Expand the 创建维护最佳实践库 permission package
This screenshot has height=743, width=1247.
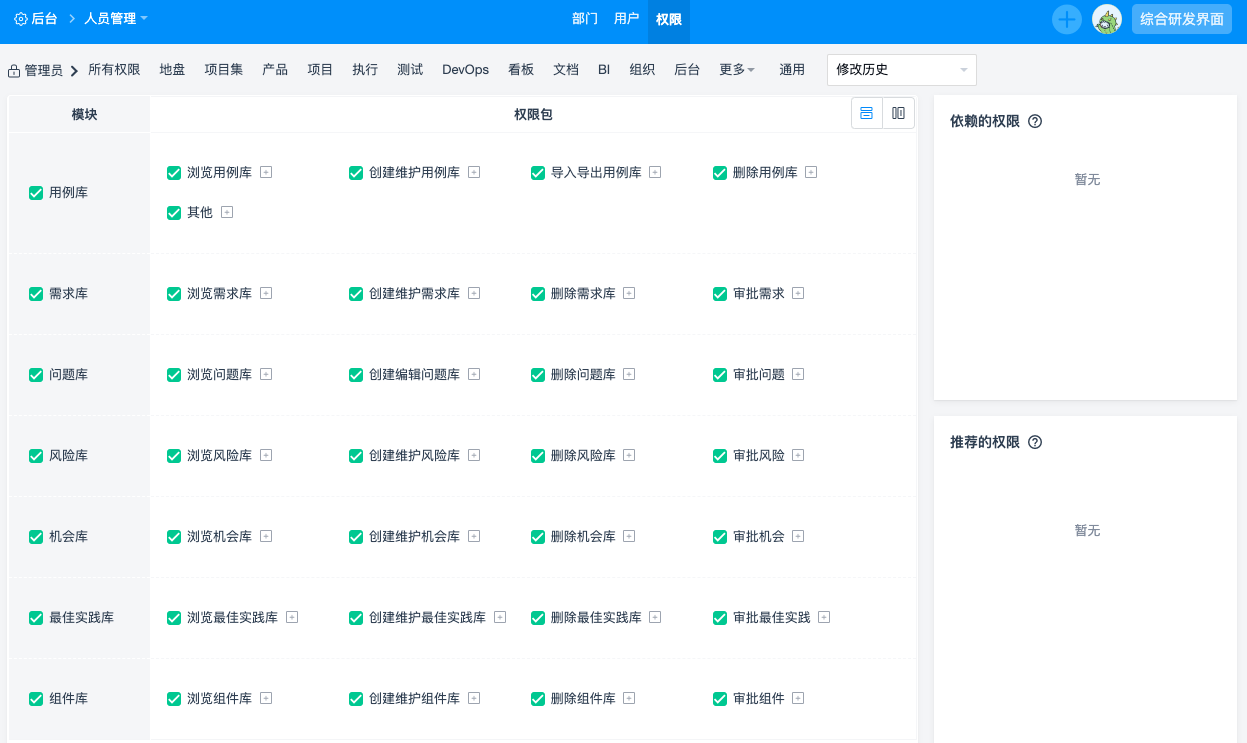500,617
